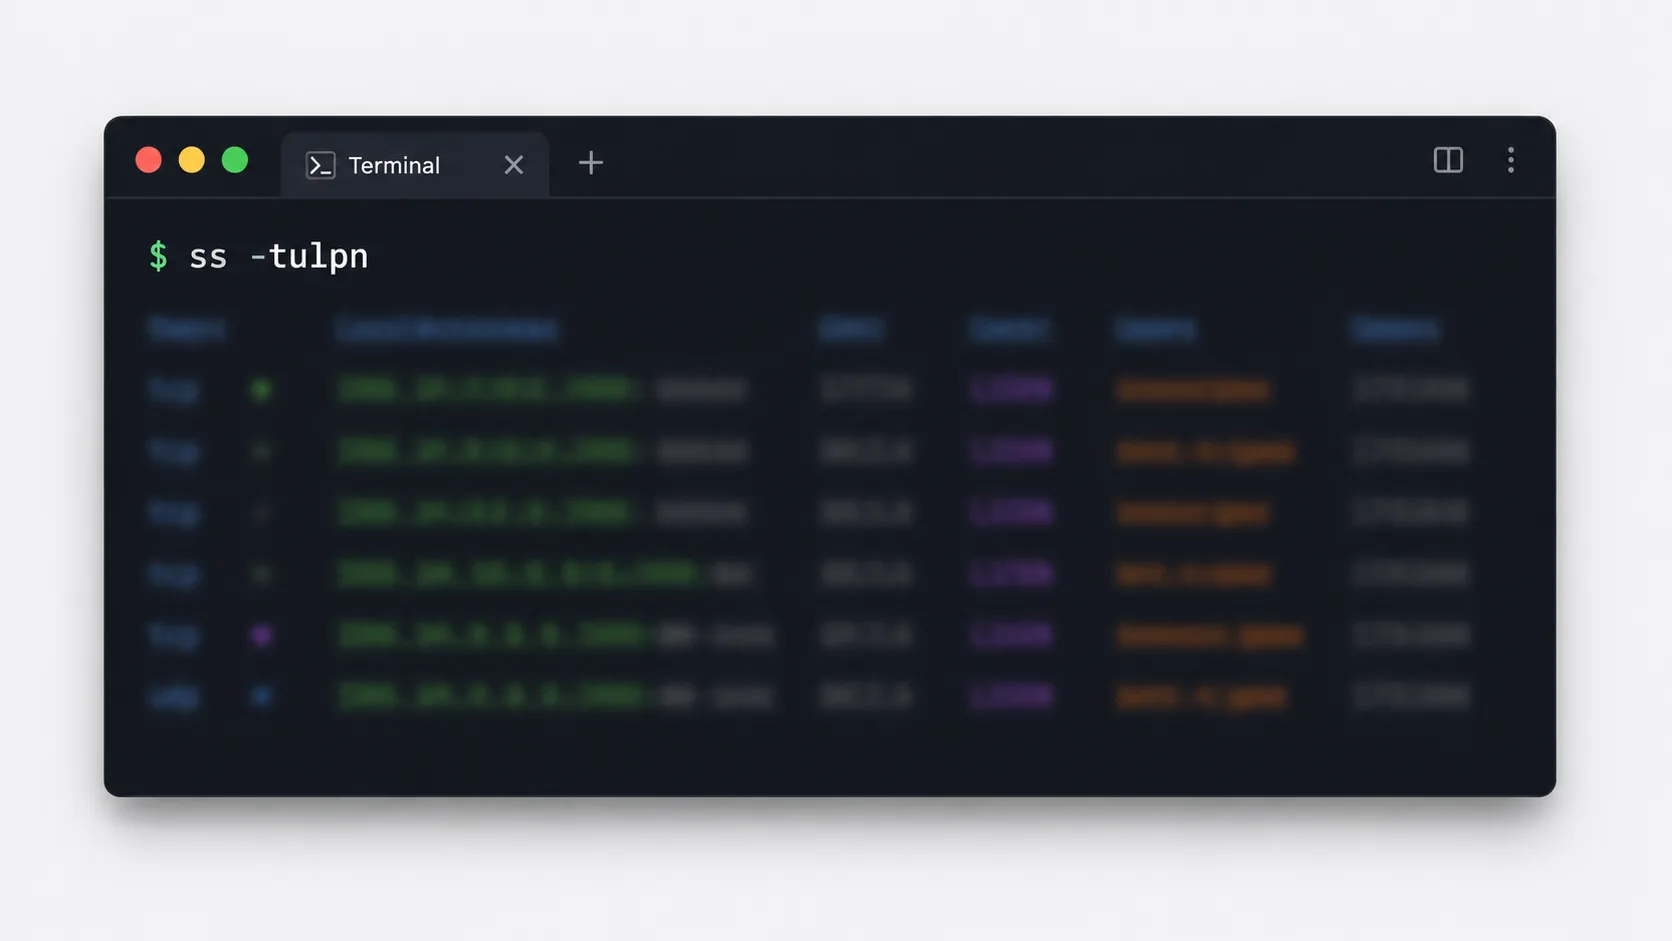Click the yellow minimize window button
1672x941 pixels.
[x=192, y=160]
